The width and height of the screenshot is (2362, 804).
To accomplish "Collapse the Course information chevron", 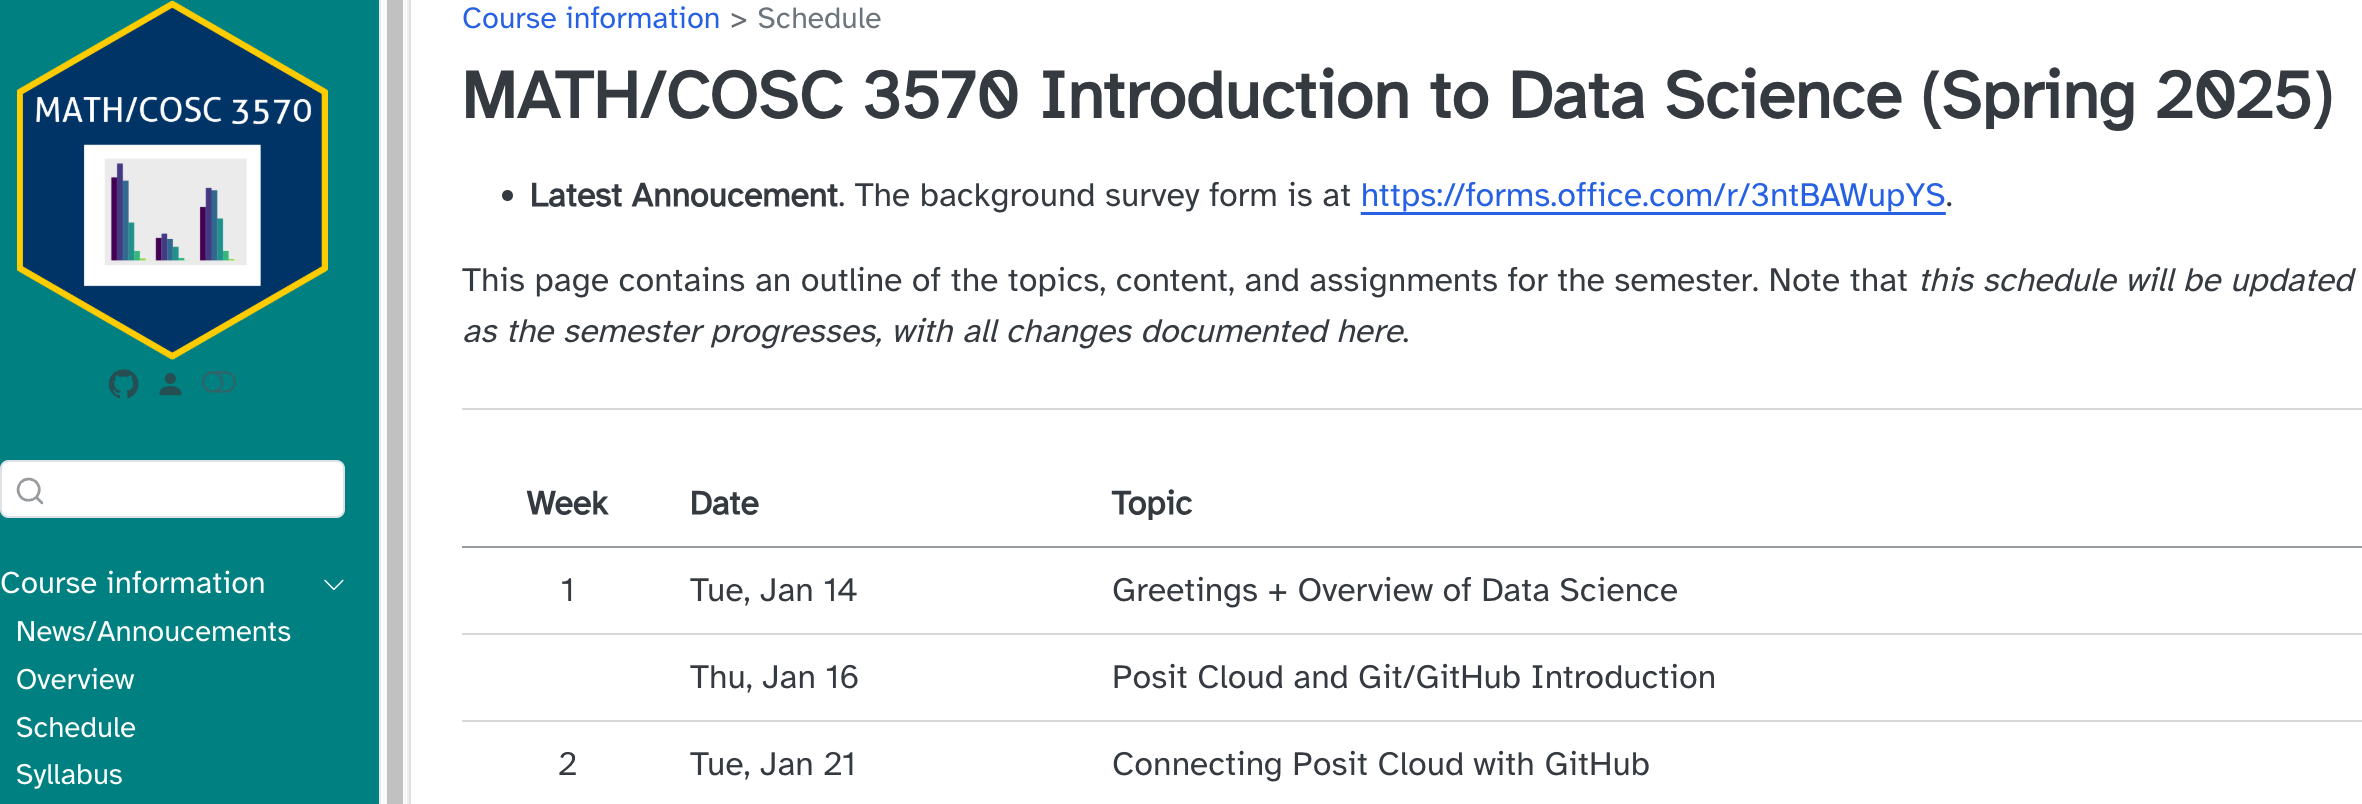I will tap(335, 584).
